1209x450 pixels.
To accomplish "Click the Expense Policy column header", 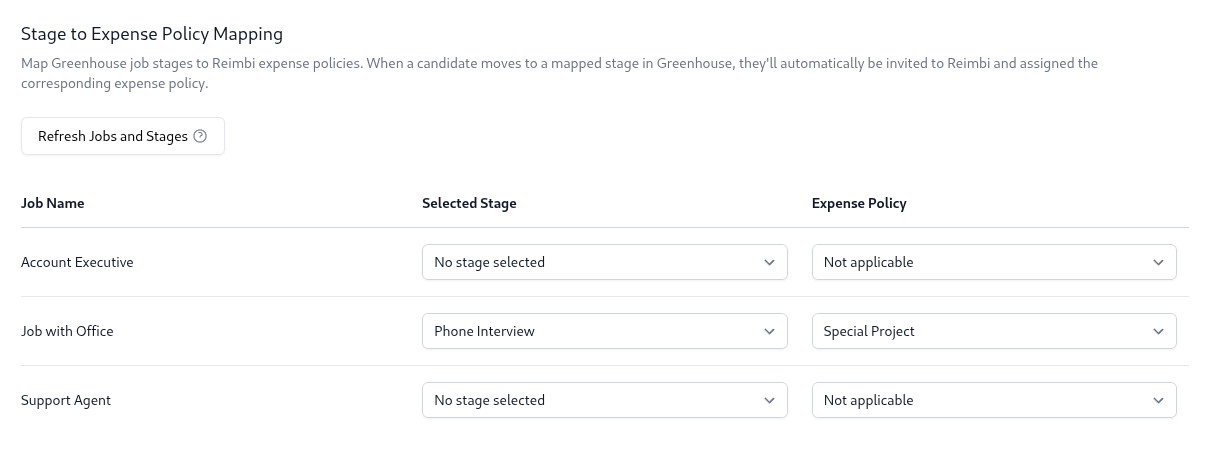I will point(859,203).
